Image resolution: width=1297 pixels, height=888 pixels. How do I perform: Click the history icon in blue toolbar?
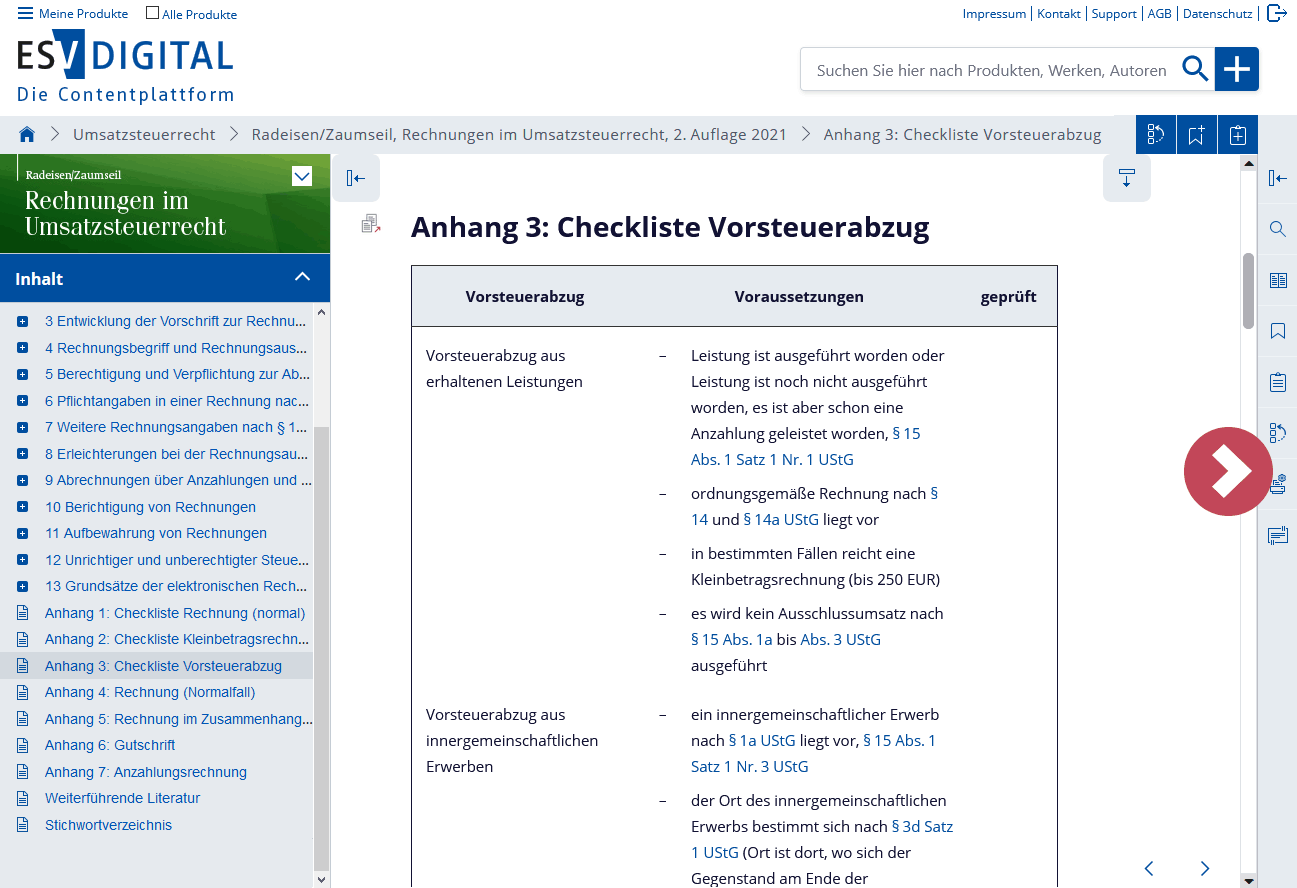coord(1156,135)
